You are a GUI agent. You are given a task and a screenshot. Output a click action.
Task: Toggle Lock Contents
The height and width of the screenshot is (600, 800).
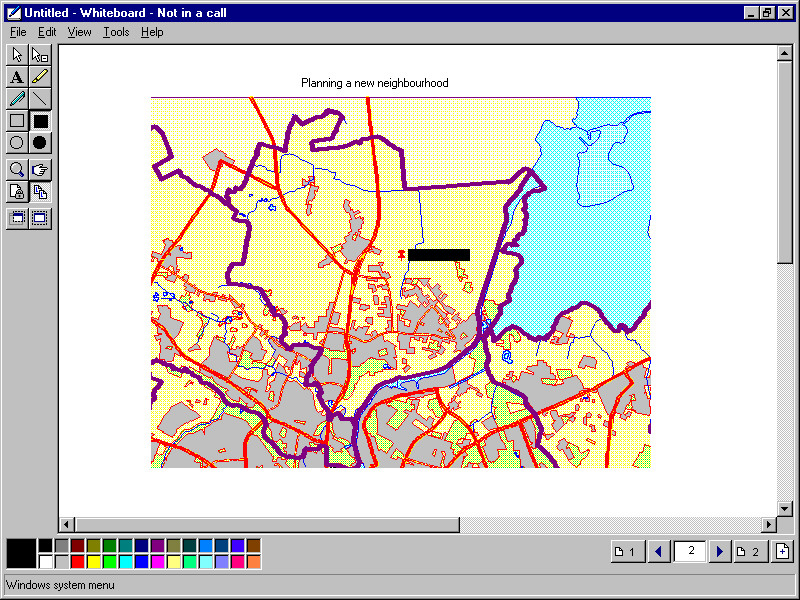point(17,192)
